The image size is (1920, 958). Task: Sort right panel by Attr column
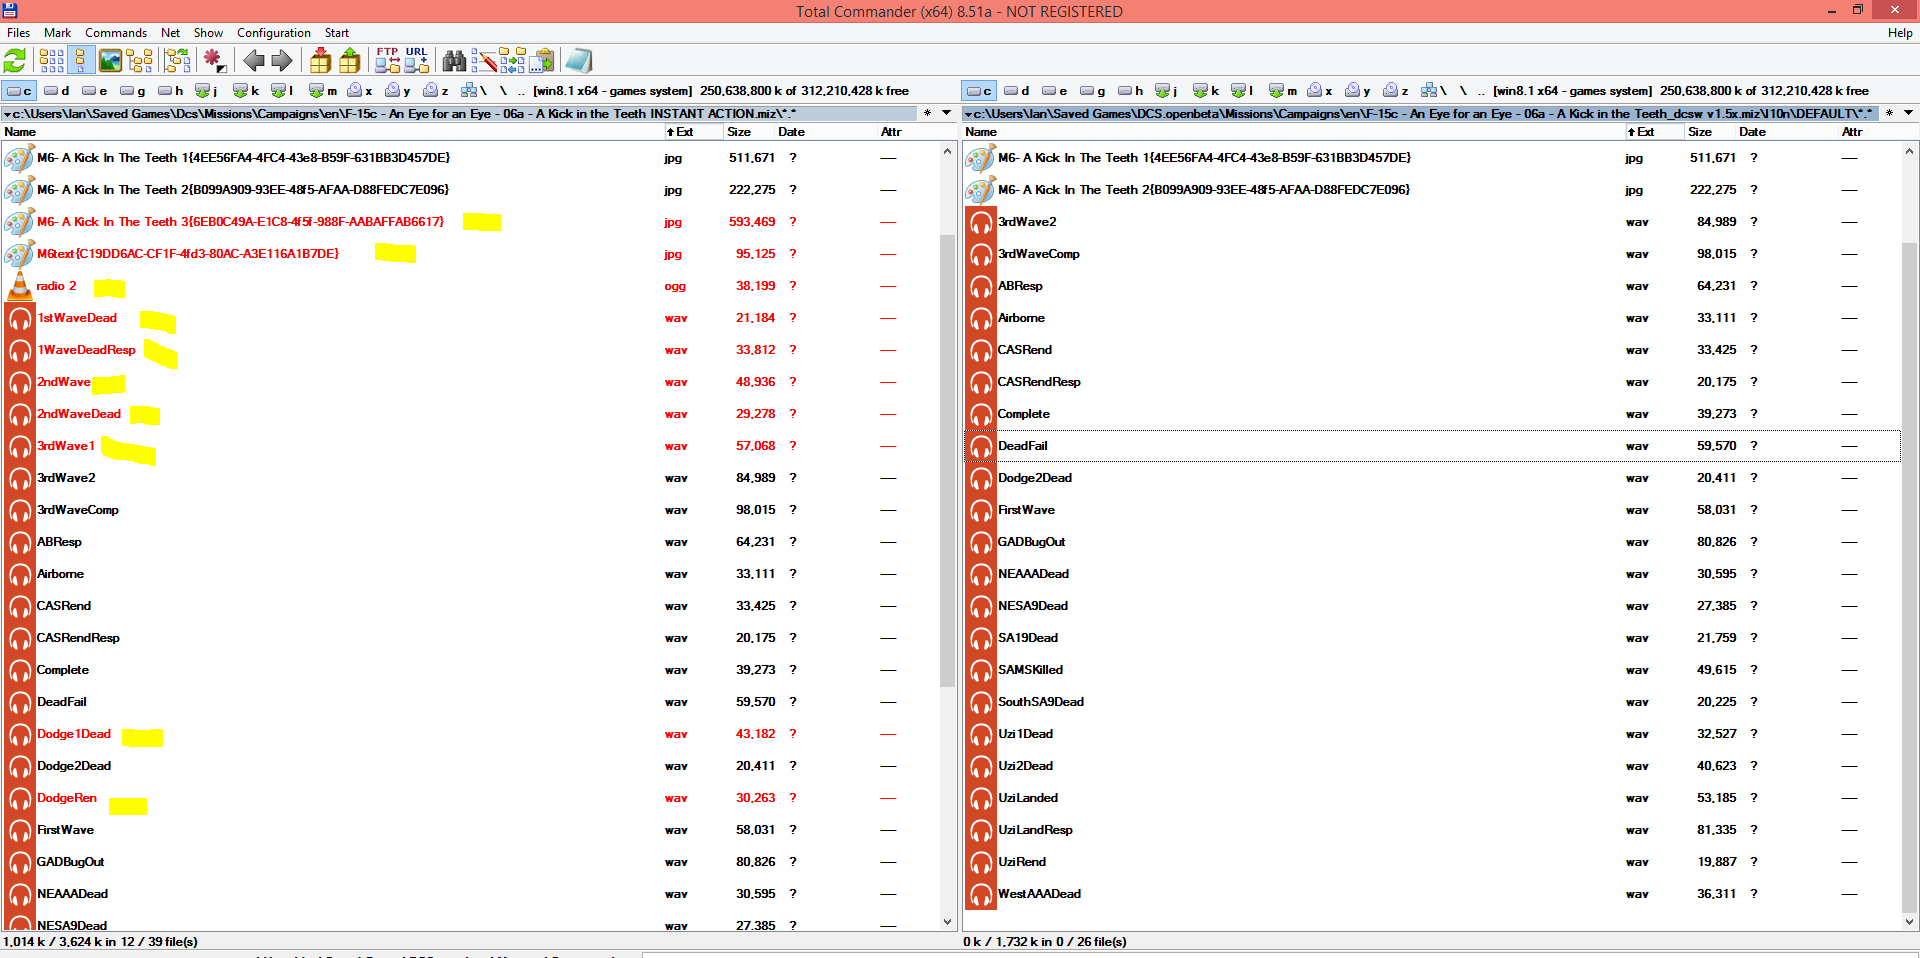pos(1868,132)
